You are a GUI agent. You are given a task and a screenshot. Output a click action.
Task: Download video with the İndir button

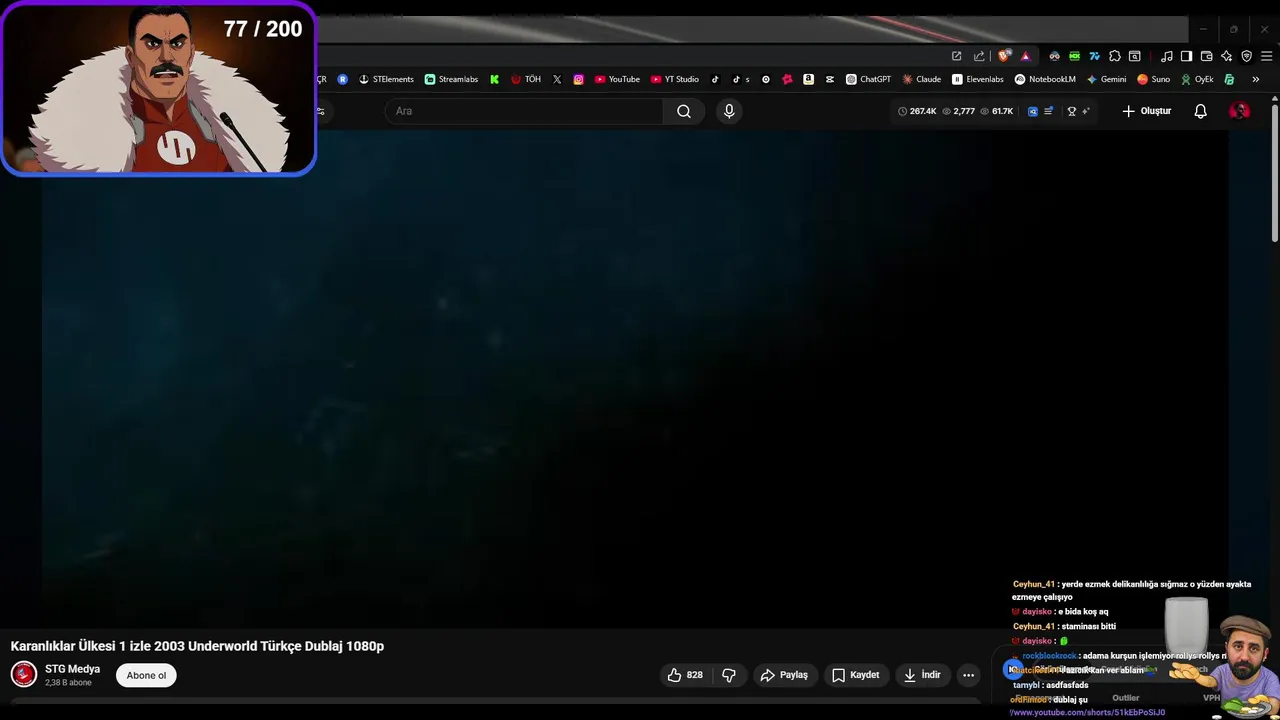pyautogui.click(x=922, y=675)
